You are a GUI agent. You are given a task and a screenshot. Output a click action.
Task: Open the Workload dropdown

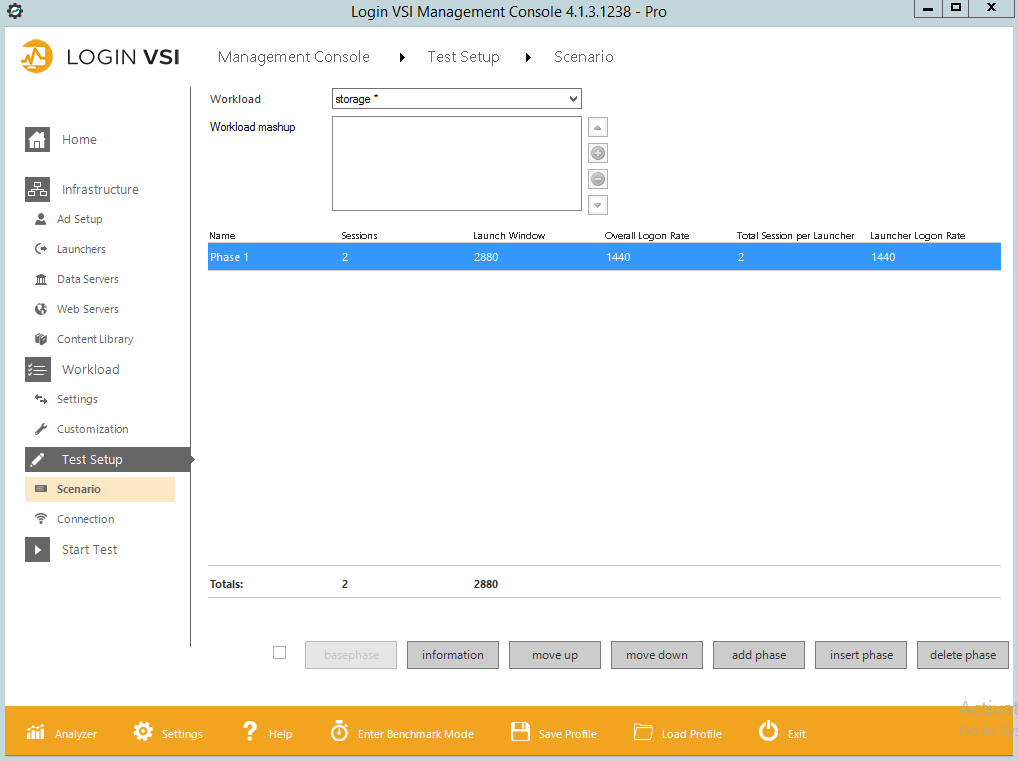coord(456,99)
